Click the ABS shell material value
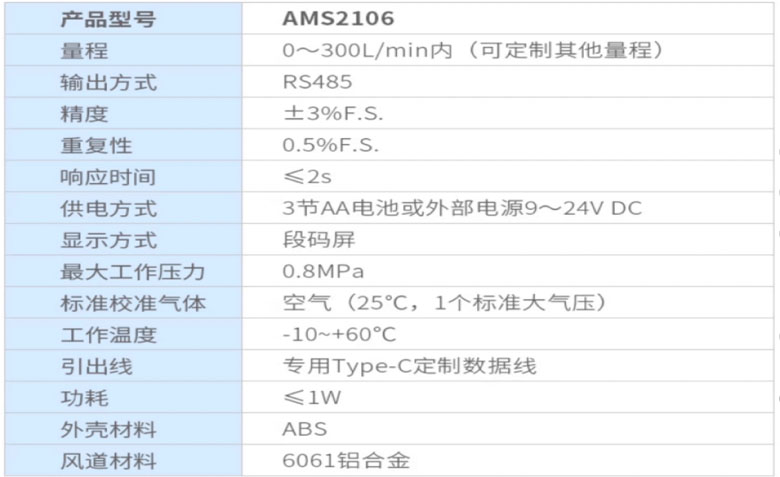 tap(304, 429)
